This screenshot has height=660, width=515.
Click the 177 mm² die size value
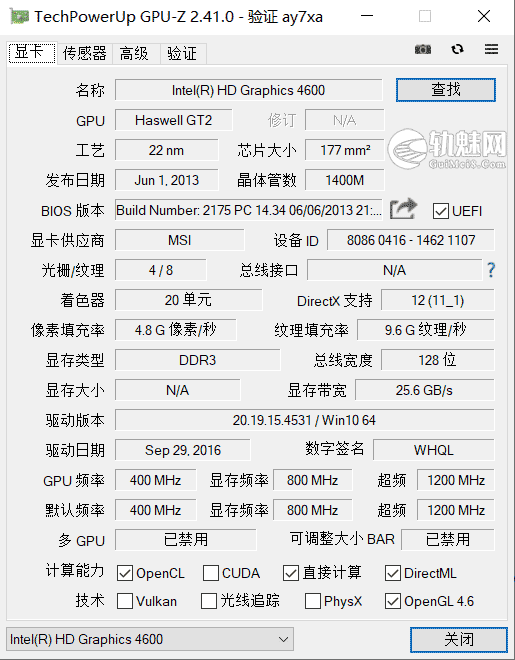pyautogui.click(x=345, y=150)
